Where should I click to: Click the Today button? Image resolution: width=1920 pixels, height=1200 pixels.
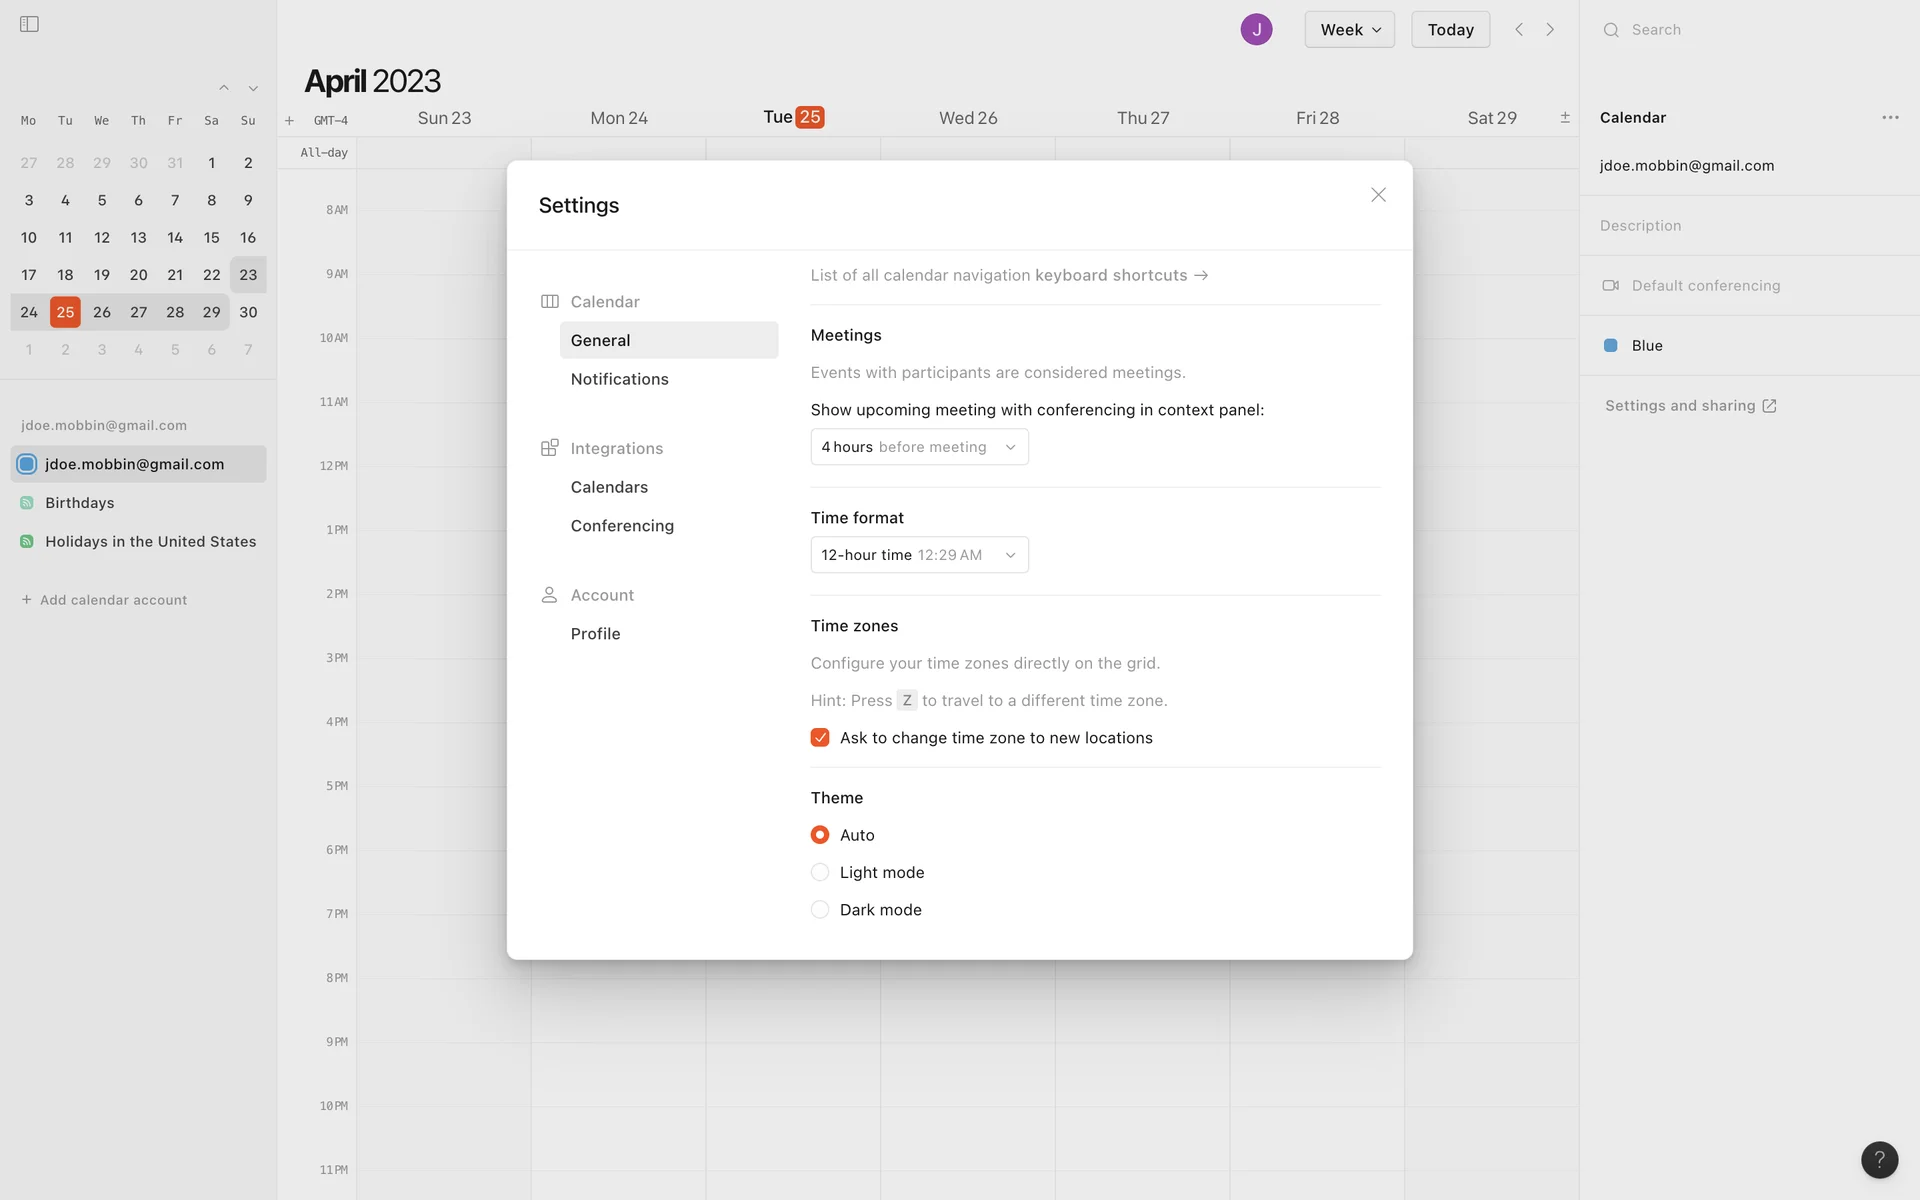click(x=1450, y=30)
